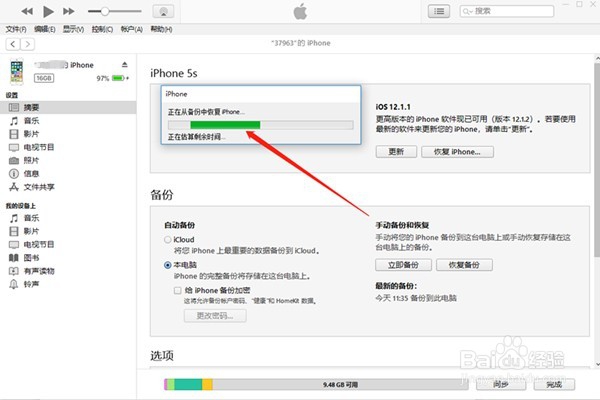Select 摘要 in the settings sidebar

(x=68, y=108)
